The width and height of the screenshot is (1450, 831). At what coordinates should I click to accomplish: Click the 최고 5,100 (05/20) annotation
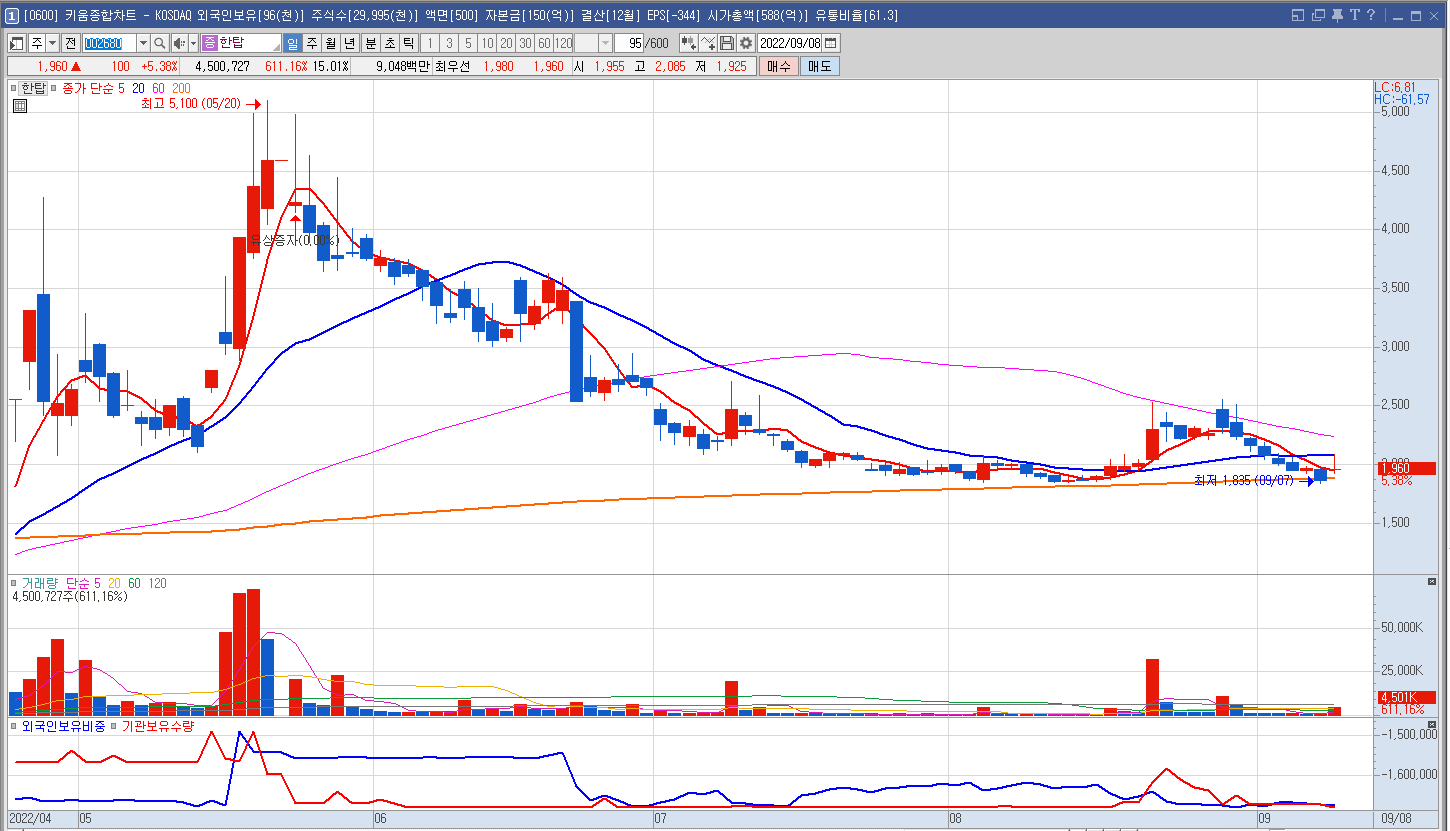[x=190, y=104]
